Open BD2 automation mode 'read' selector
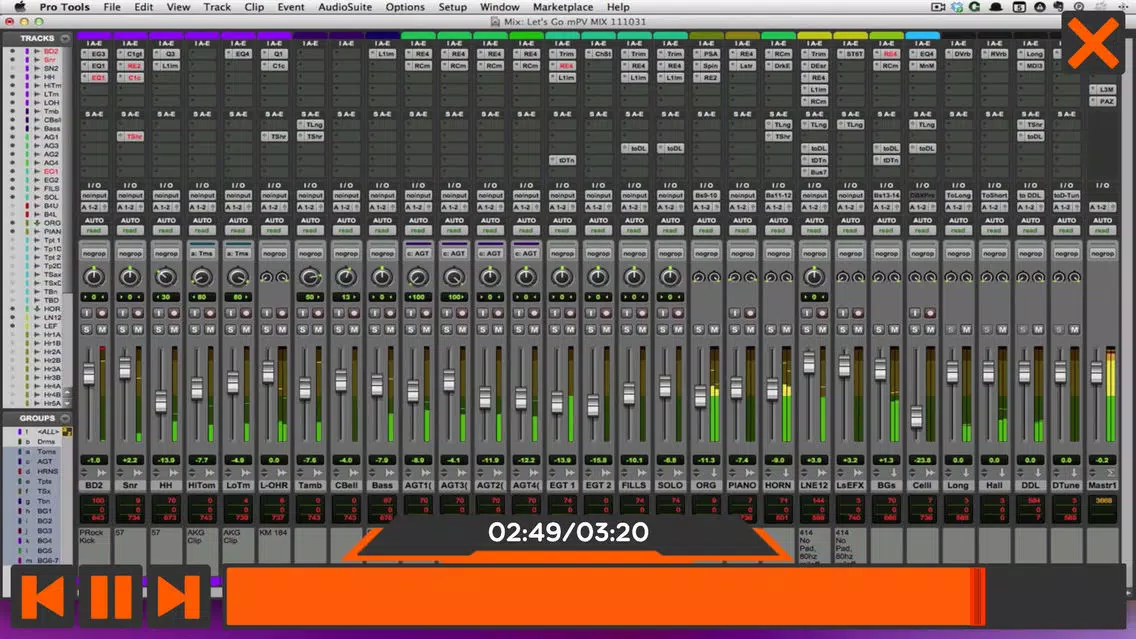1136x639 pixels. [94, 230]
